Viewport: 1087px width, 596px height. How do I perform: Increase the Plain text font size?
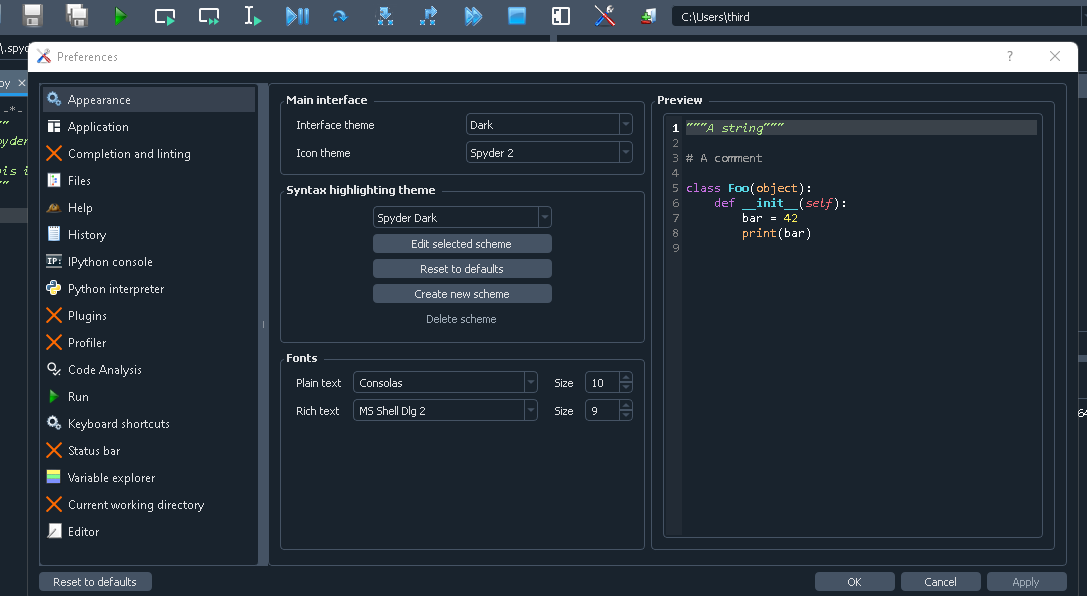pos(626,378)
